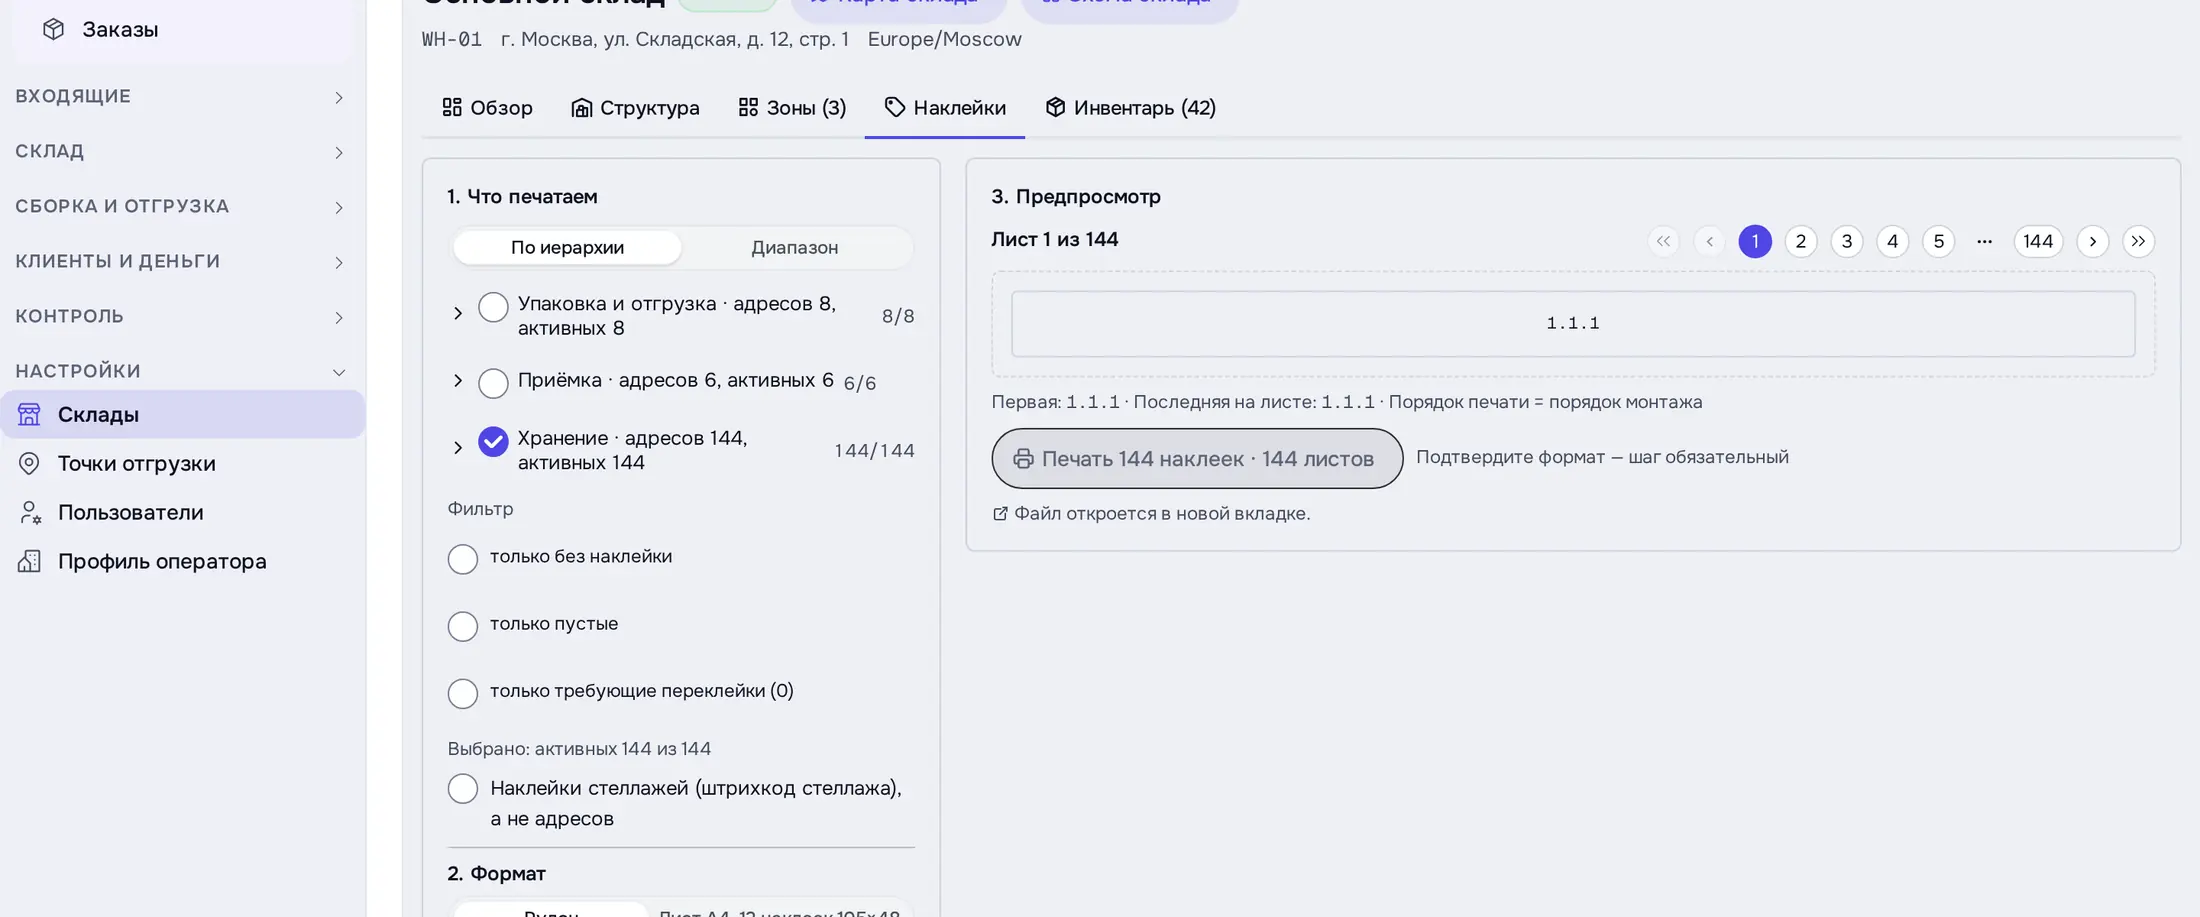Switch to the Структура tab
Viewport: 2200px width, 917px height.
[635, 108]
